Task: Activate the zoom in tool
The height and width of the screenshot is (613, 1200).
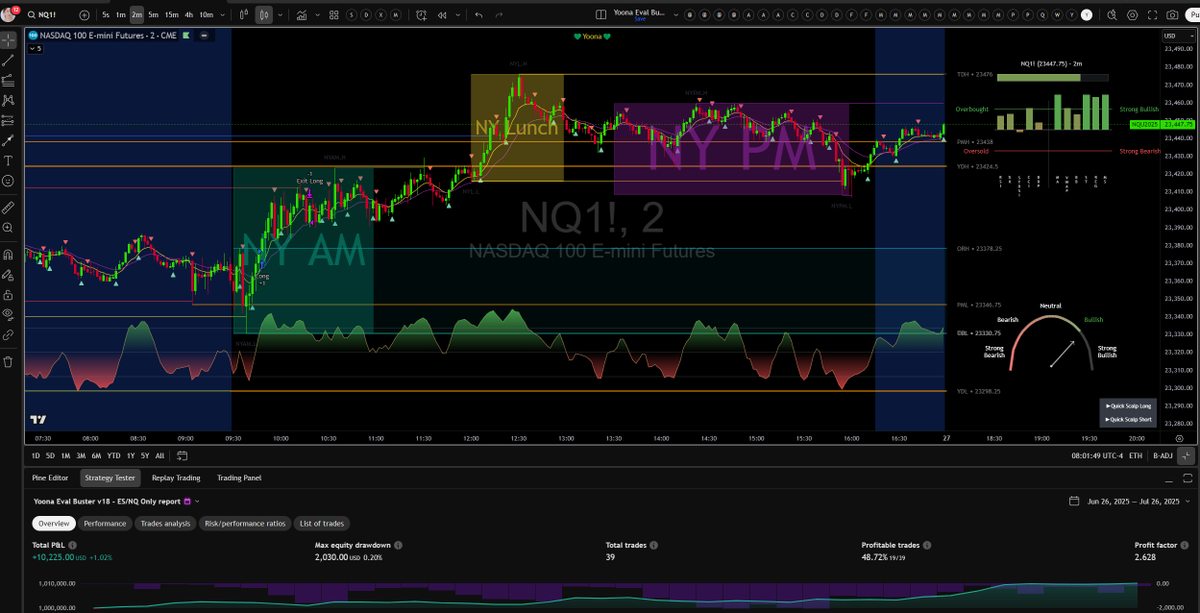Action: click(x=9, y=228)
